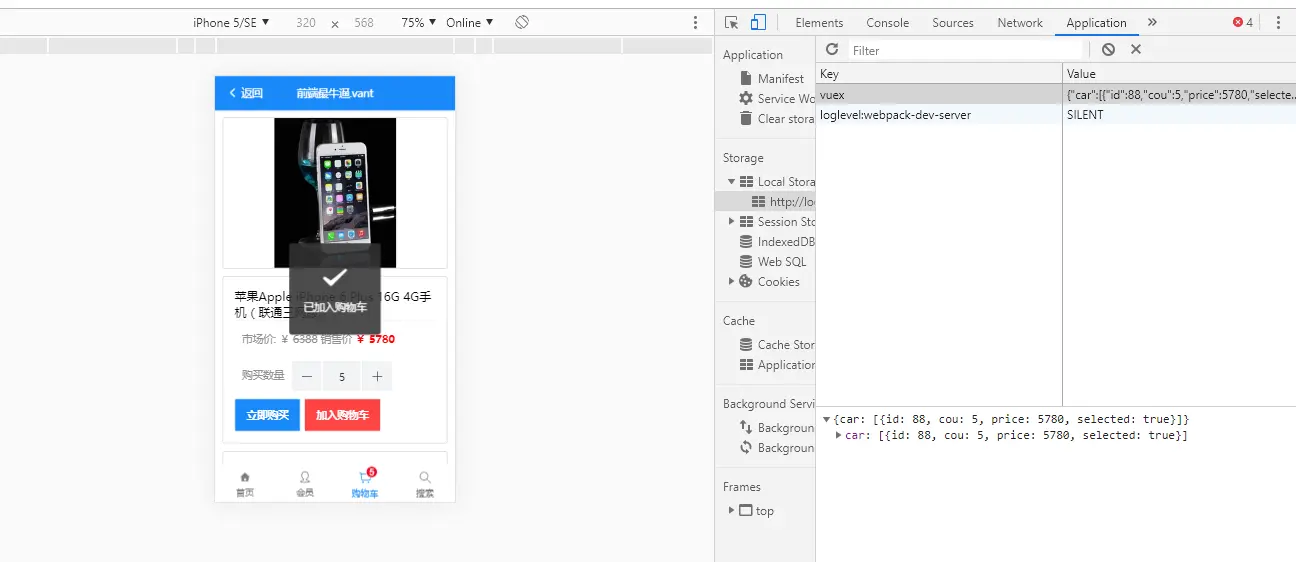Viewport: 1296px width, 562px height.
Task: Click the device height field 568
Action: [x=364, y=22]
